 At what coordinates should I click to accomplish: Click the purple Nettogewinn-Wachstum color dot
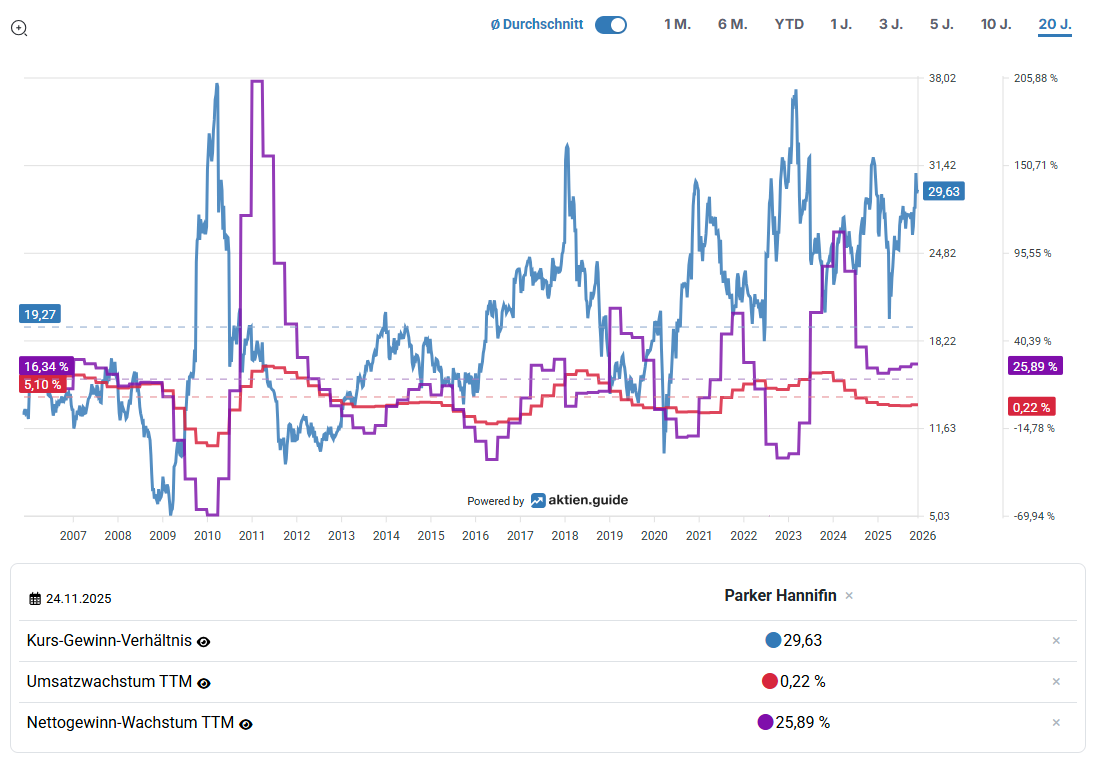click(x=765, y=723)
